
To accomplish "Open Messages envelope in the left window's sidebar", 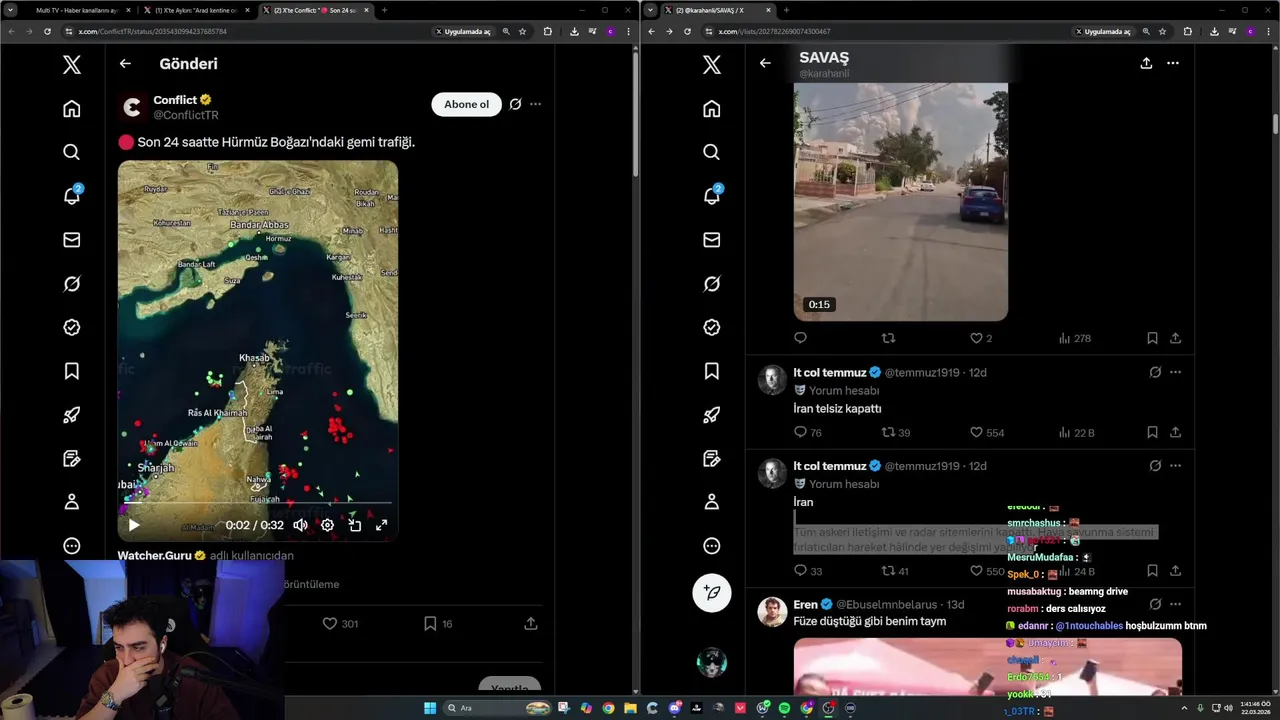I will 71,240.
